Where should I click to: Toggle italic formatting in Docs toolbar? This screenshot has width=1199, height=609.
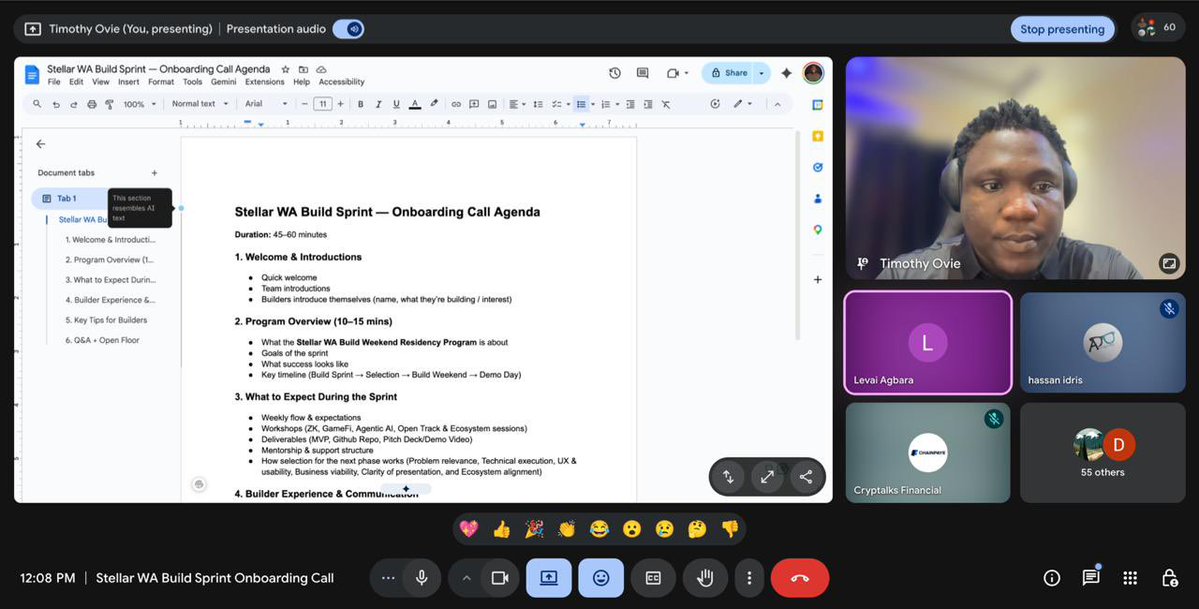click(378, 104)
